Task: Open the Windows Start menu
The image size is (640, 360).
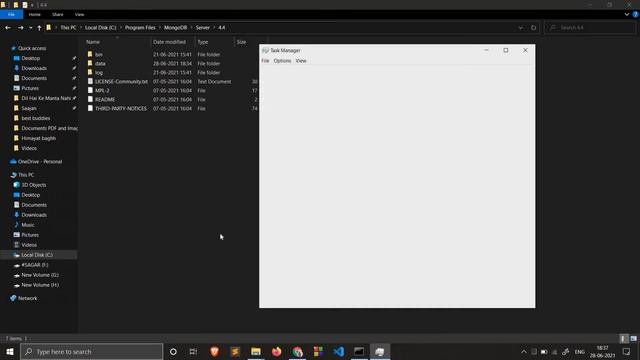Action: [x=10, y=351]
